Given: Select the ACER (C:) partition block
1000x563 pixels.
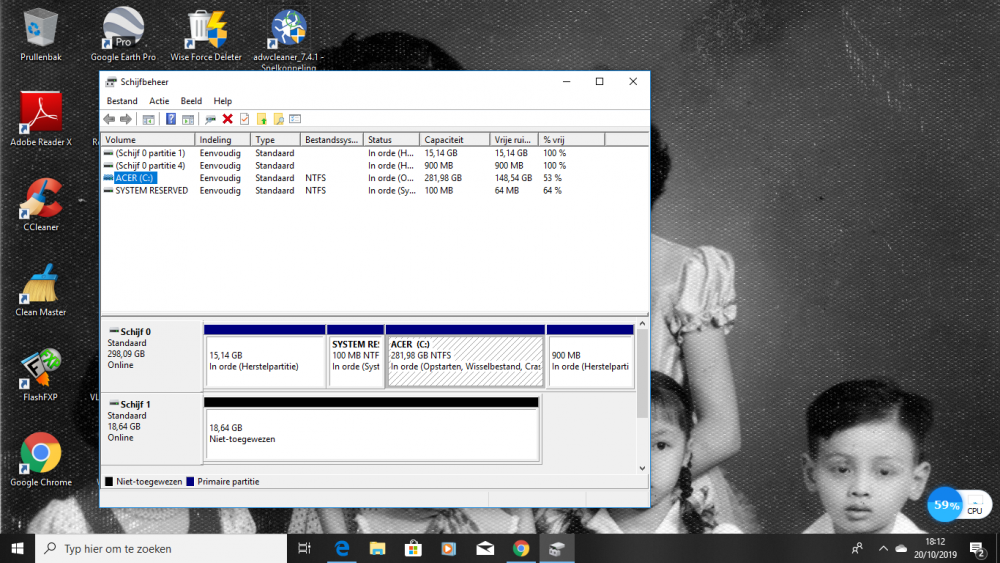Looking at the screenshot, I should [465, 361].
